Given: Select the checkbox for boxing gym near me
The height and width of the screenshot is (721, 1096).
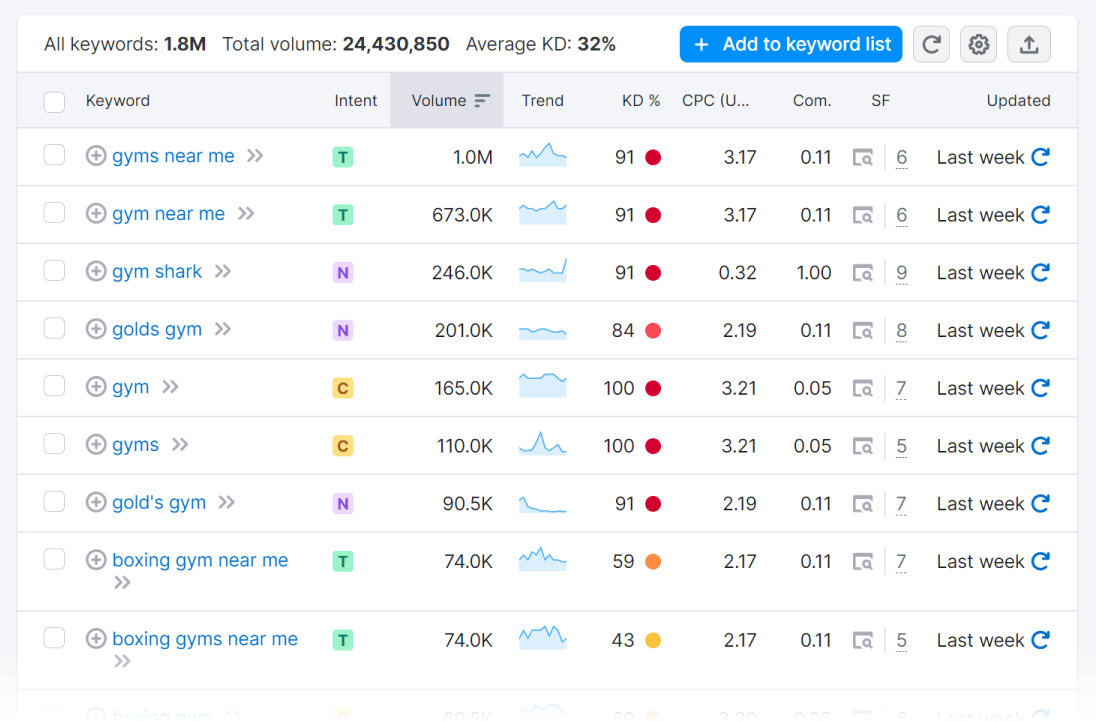Looking at the screenshot, I should pyautogui.click(x=54, y=560).
